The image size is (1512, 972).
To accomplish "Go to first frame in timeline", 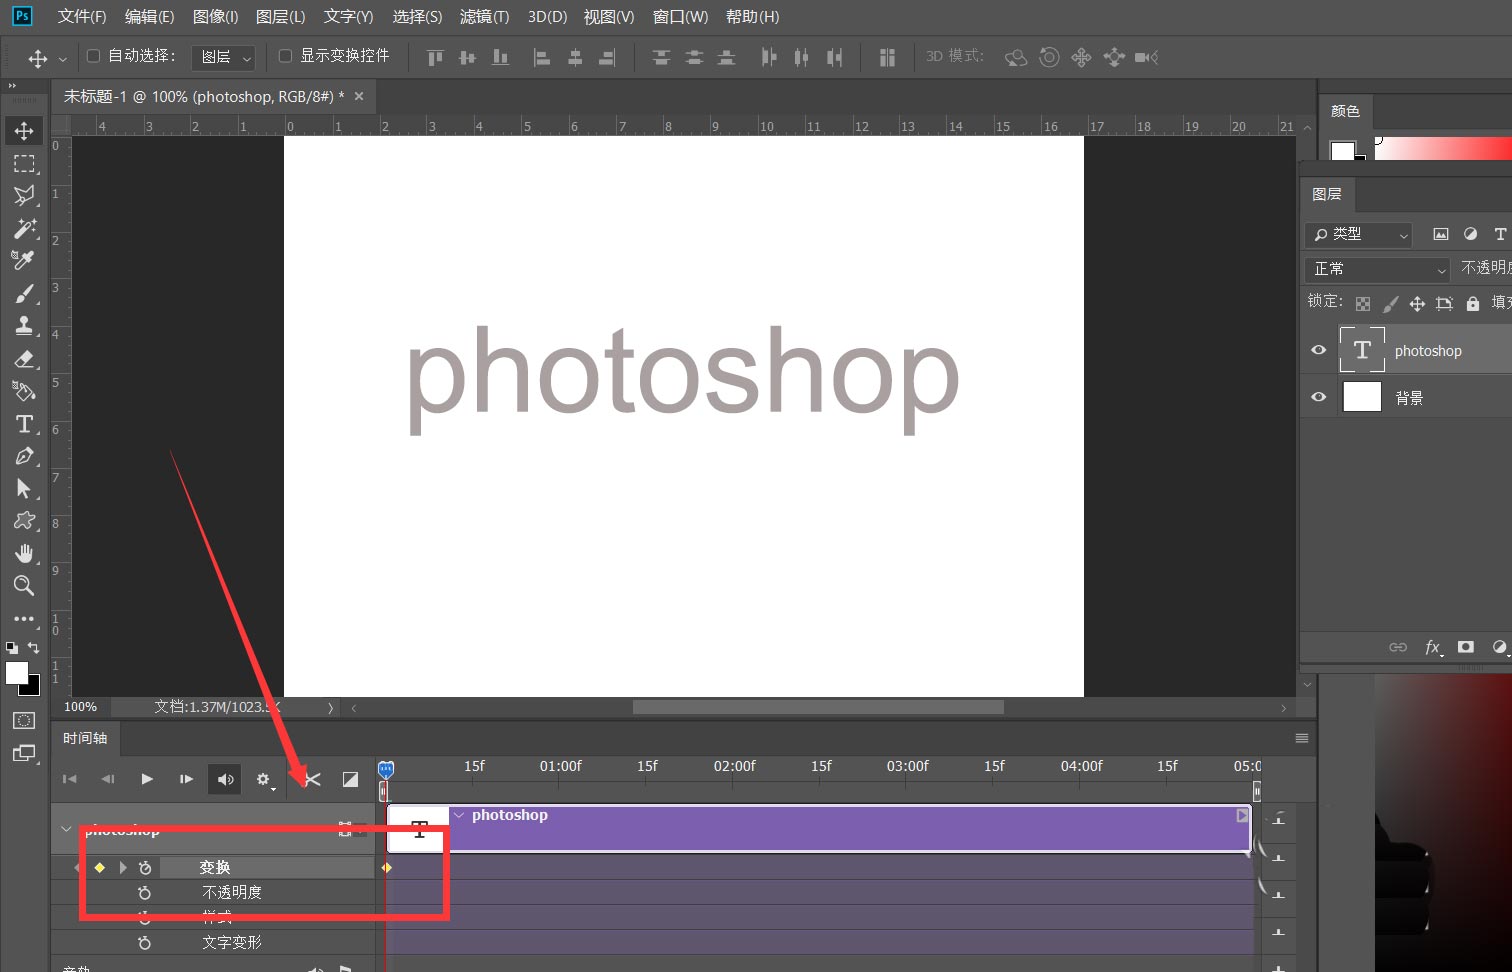I will click(x=70, y=779).
